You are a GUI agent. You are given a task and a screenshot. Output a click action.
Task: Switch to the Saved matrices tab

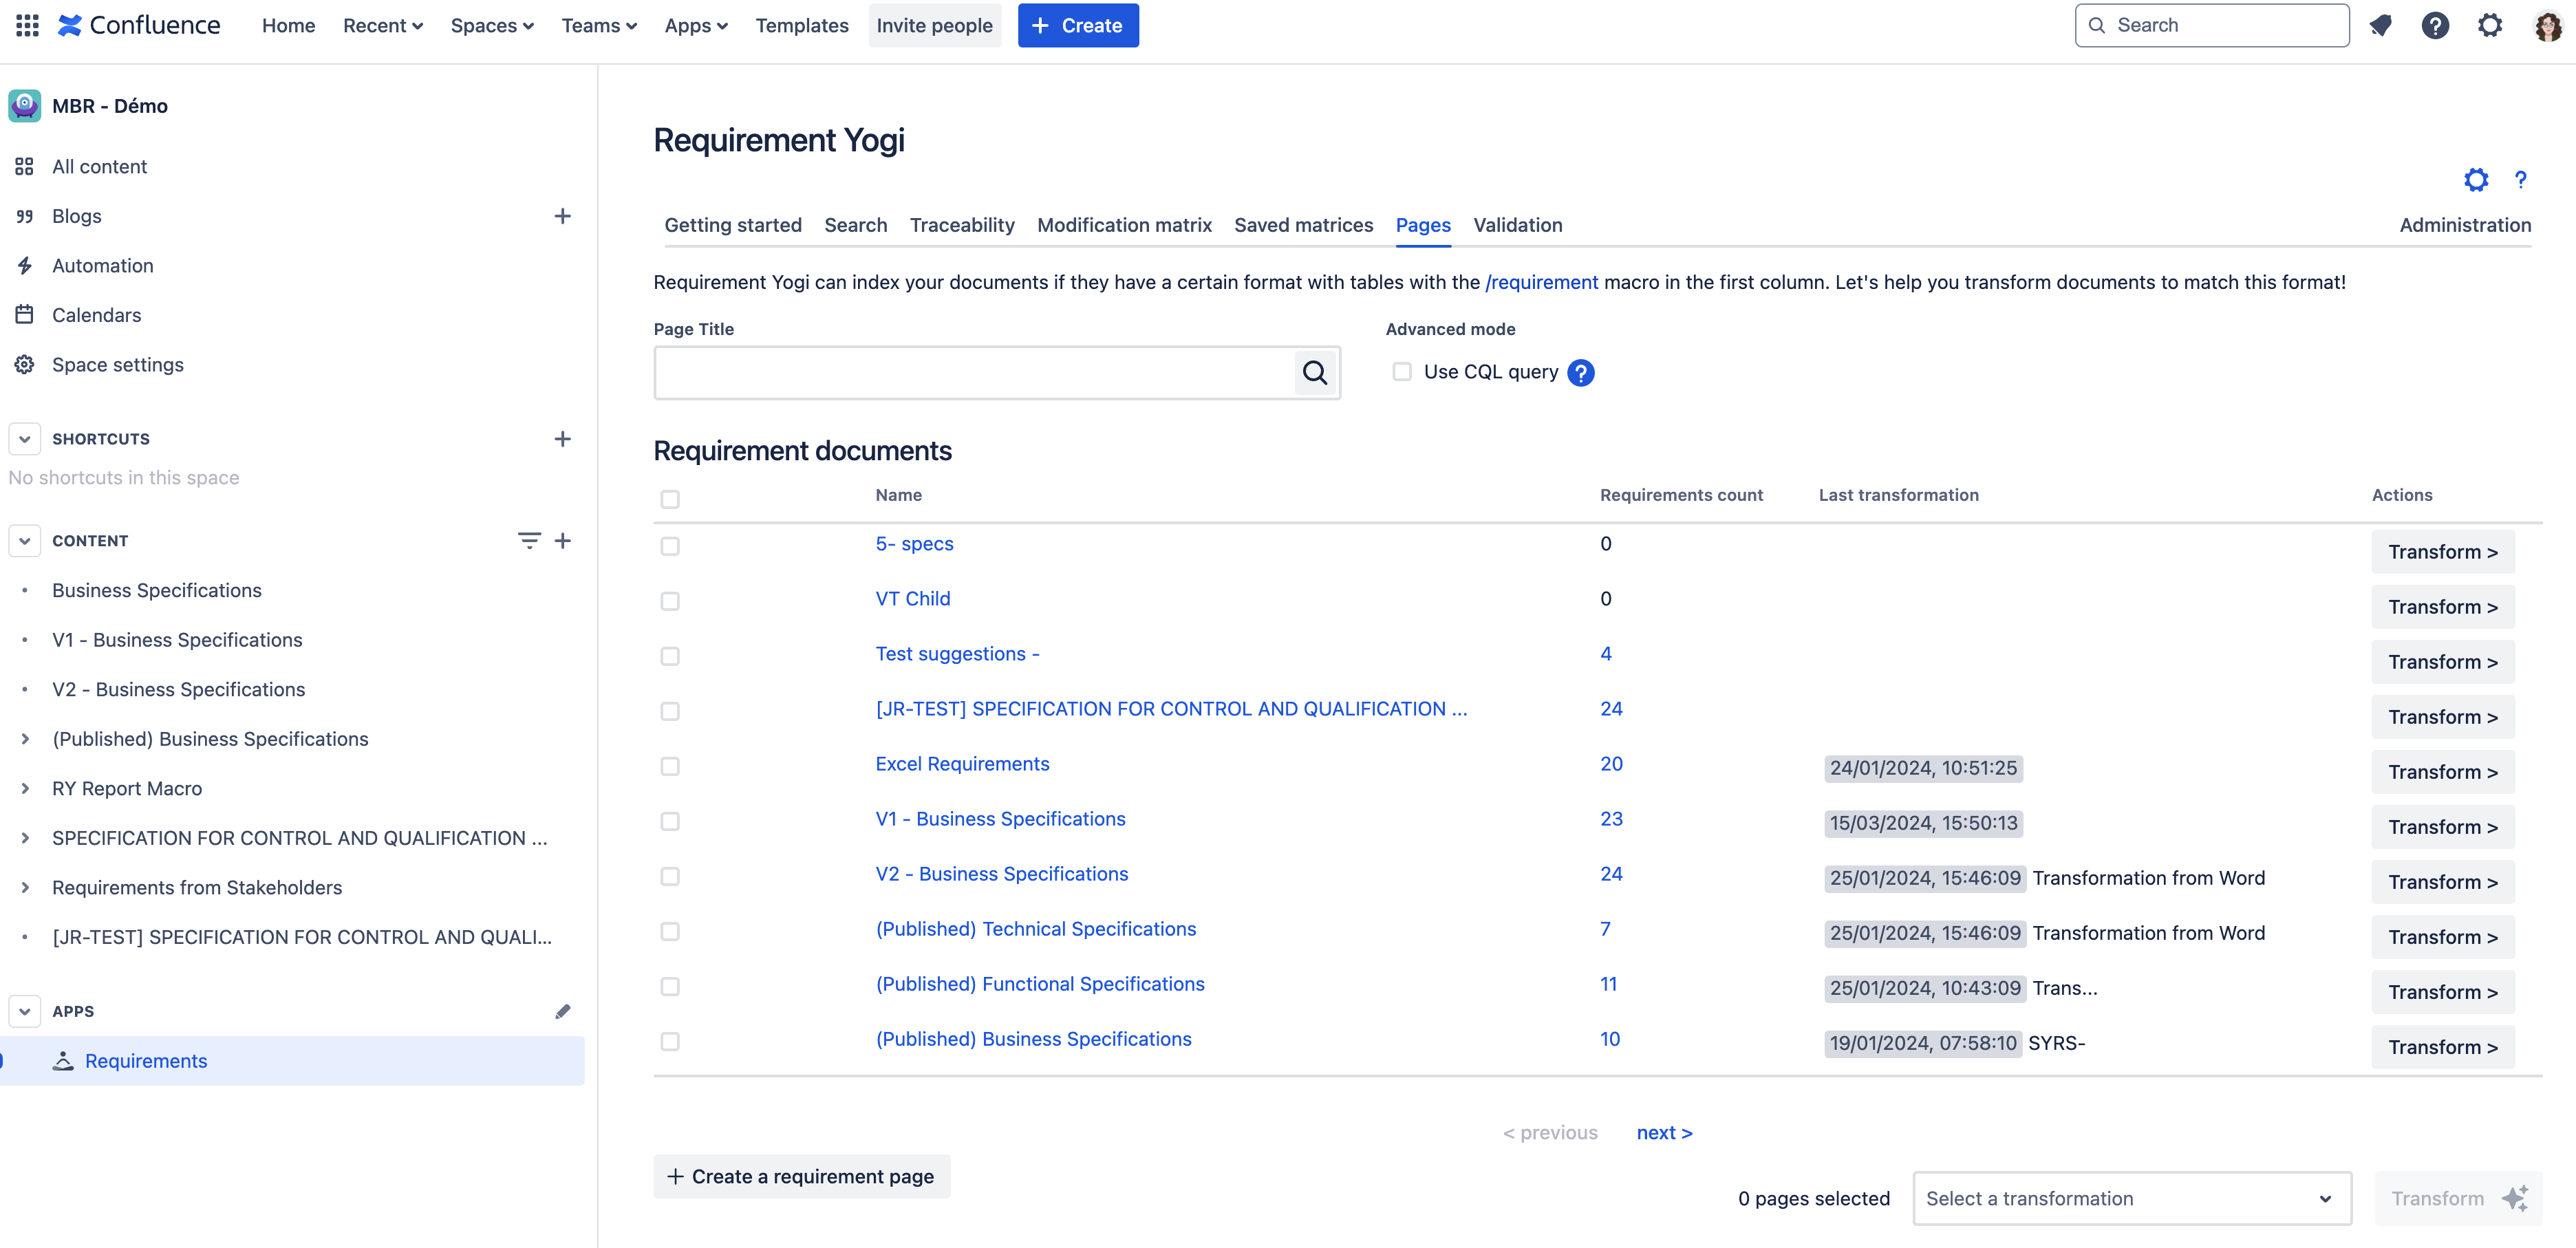[1303, 225]
